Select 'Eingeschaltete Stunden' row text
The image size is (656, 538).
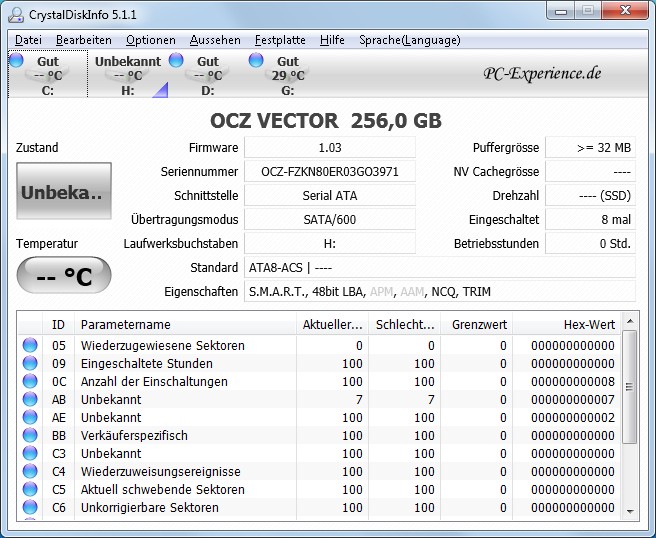pyautogui.click(x=146, y=364)
